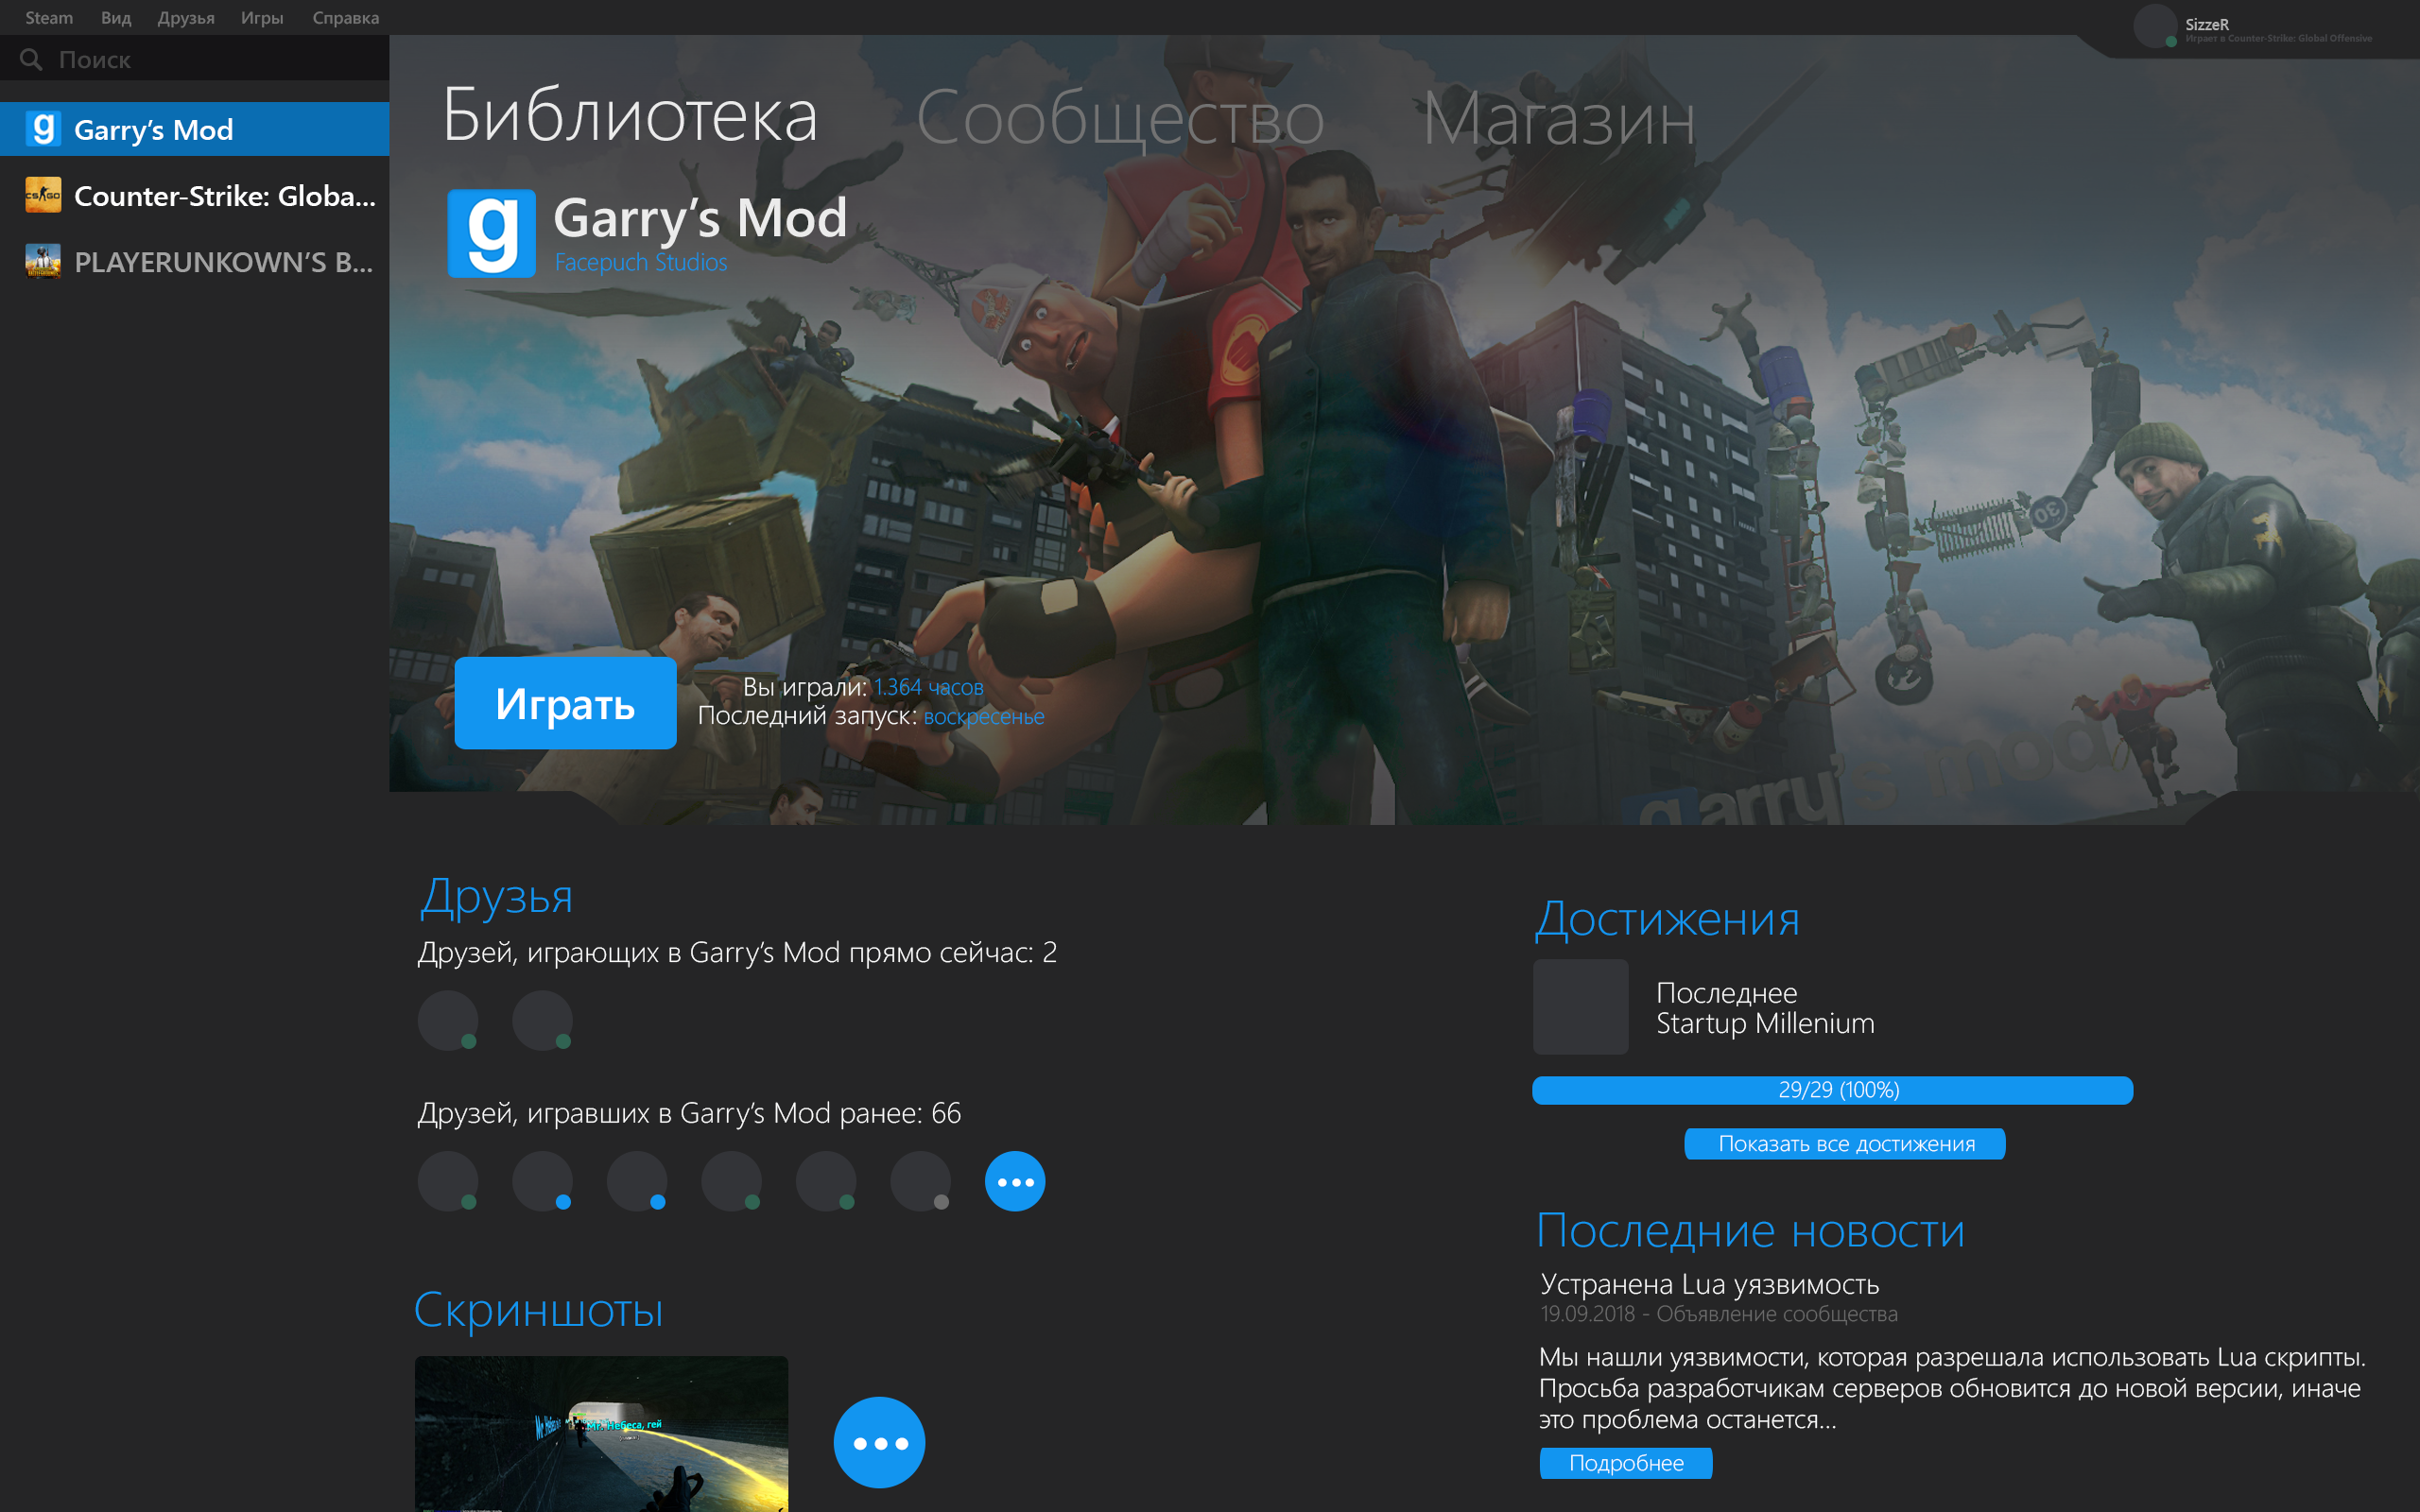Open the Garry's Mod screenshot thumbnail
The image size is (2420, 1512).
click(601, 1433)
